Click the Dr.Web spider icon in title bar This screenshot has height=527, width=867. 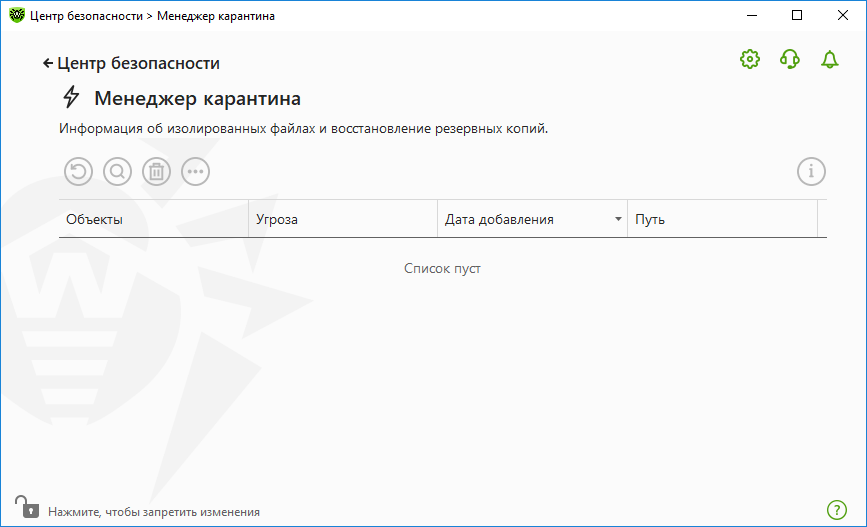coord(17,15)
